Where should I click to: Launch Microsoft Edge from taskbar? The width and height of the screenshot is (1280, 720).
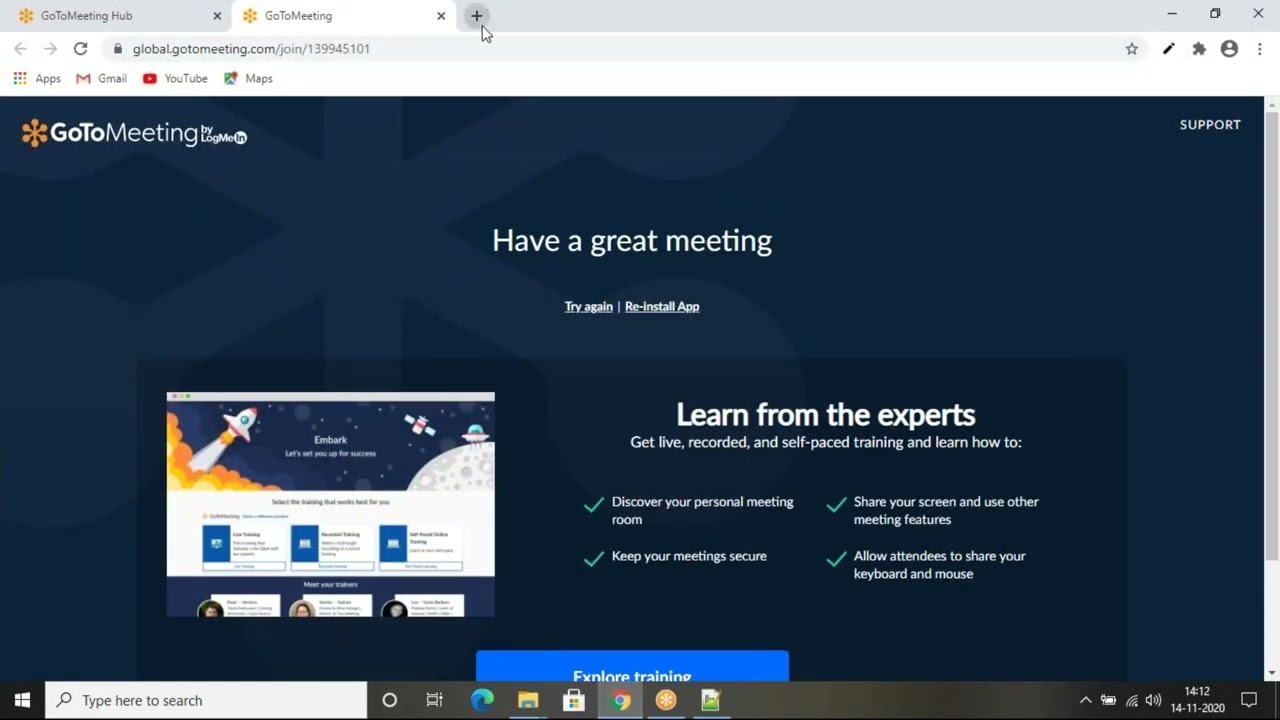click(482, 700)
